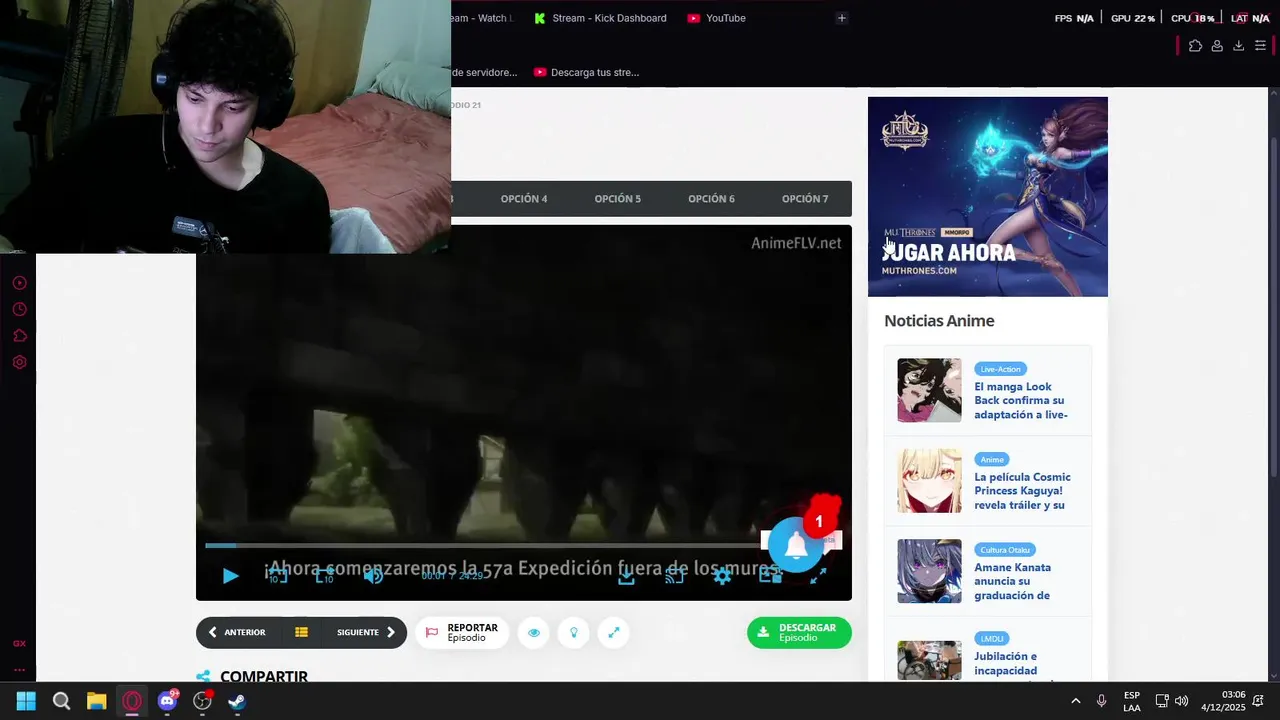The image size is (1280, 720).
Task: Open Opera GX from the taskbar
Action: 132,701
